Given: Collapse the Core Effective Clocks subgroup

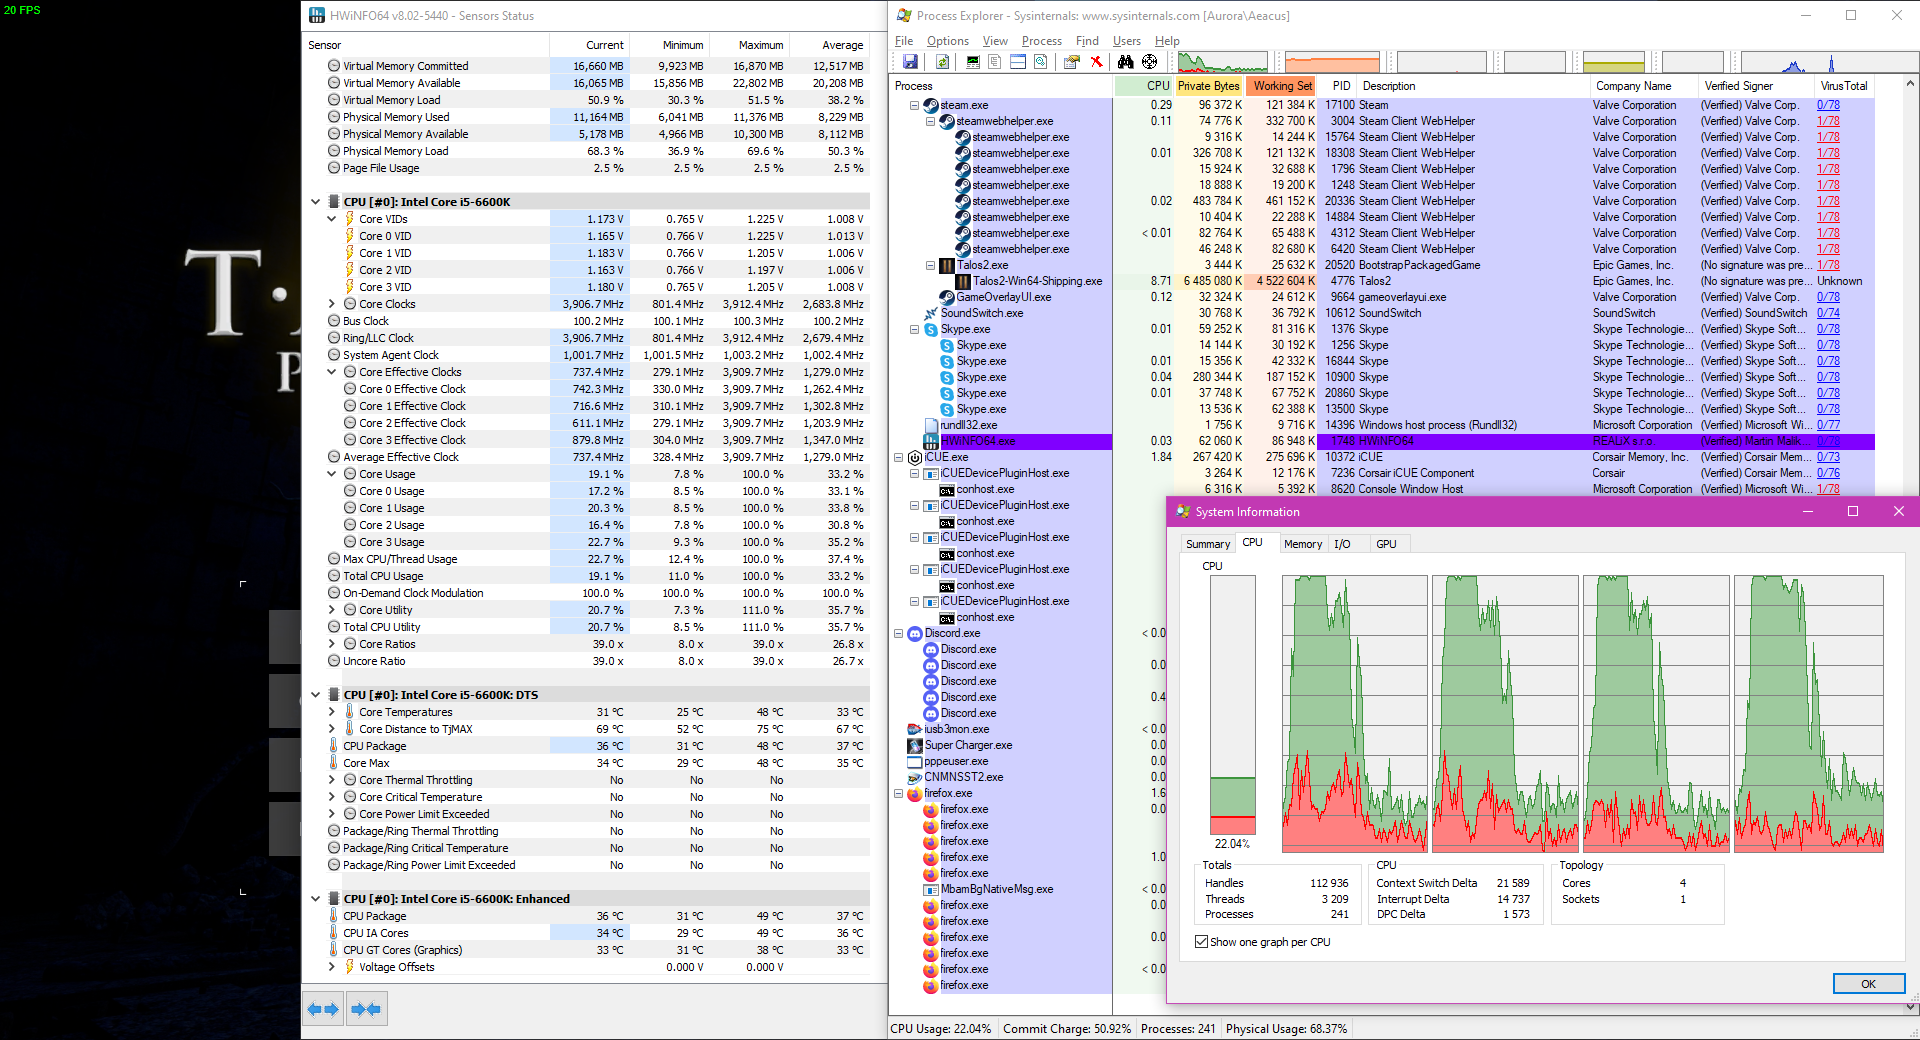Looking at the screenshot, I should 332,372.
